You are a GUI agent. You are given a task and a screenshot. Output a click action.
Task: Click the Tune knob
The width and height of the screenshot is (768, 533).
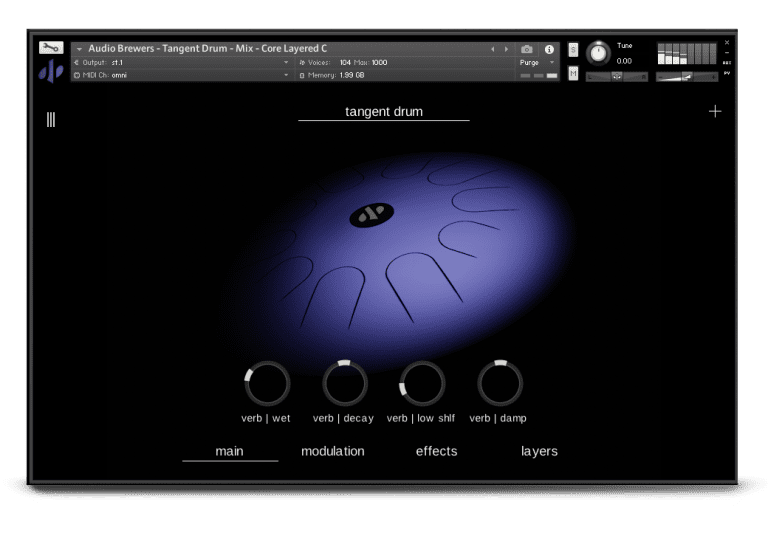(x=598, y=53)
